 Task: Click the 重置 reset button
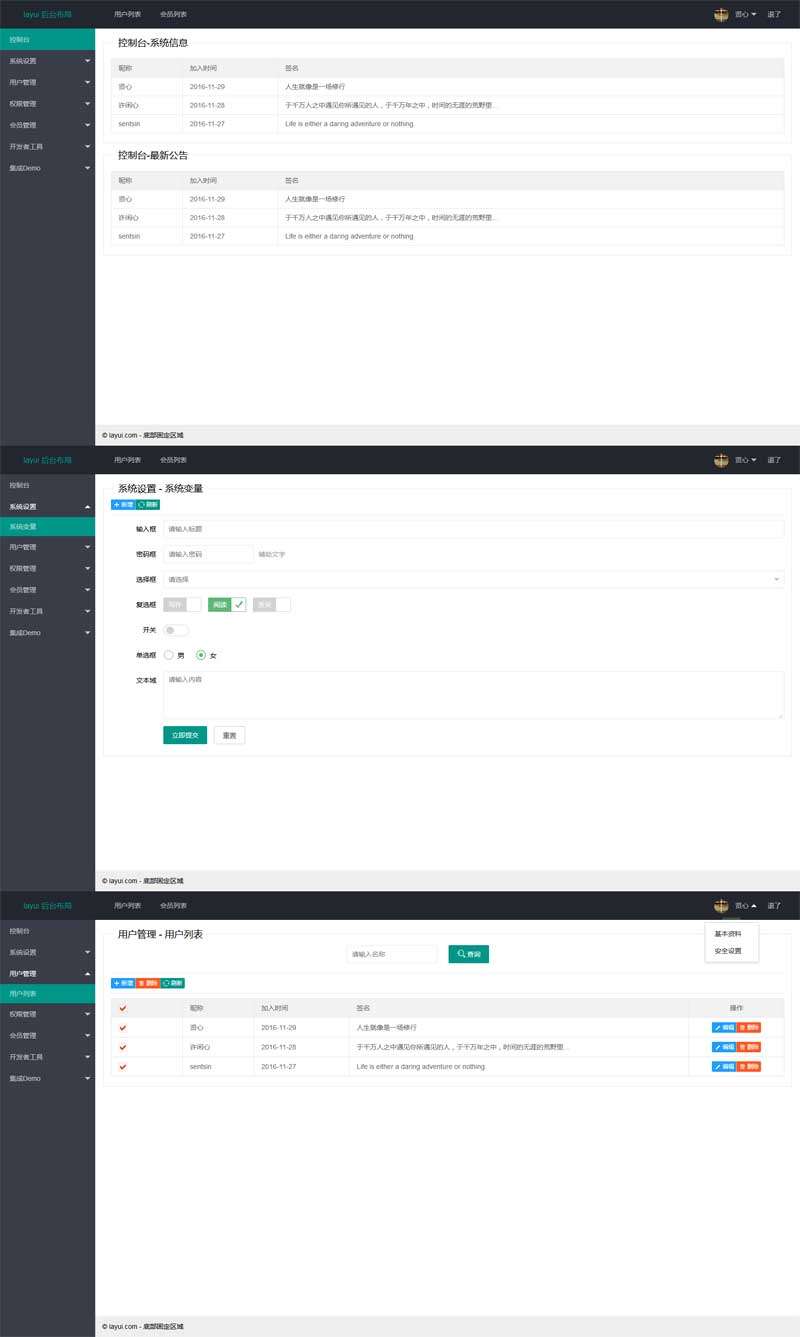(x=229, y=735)
